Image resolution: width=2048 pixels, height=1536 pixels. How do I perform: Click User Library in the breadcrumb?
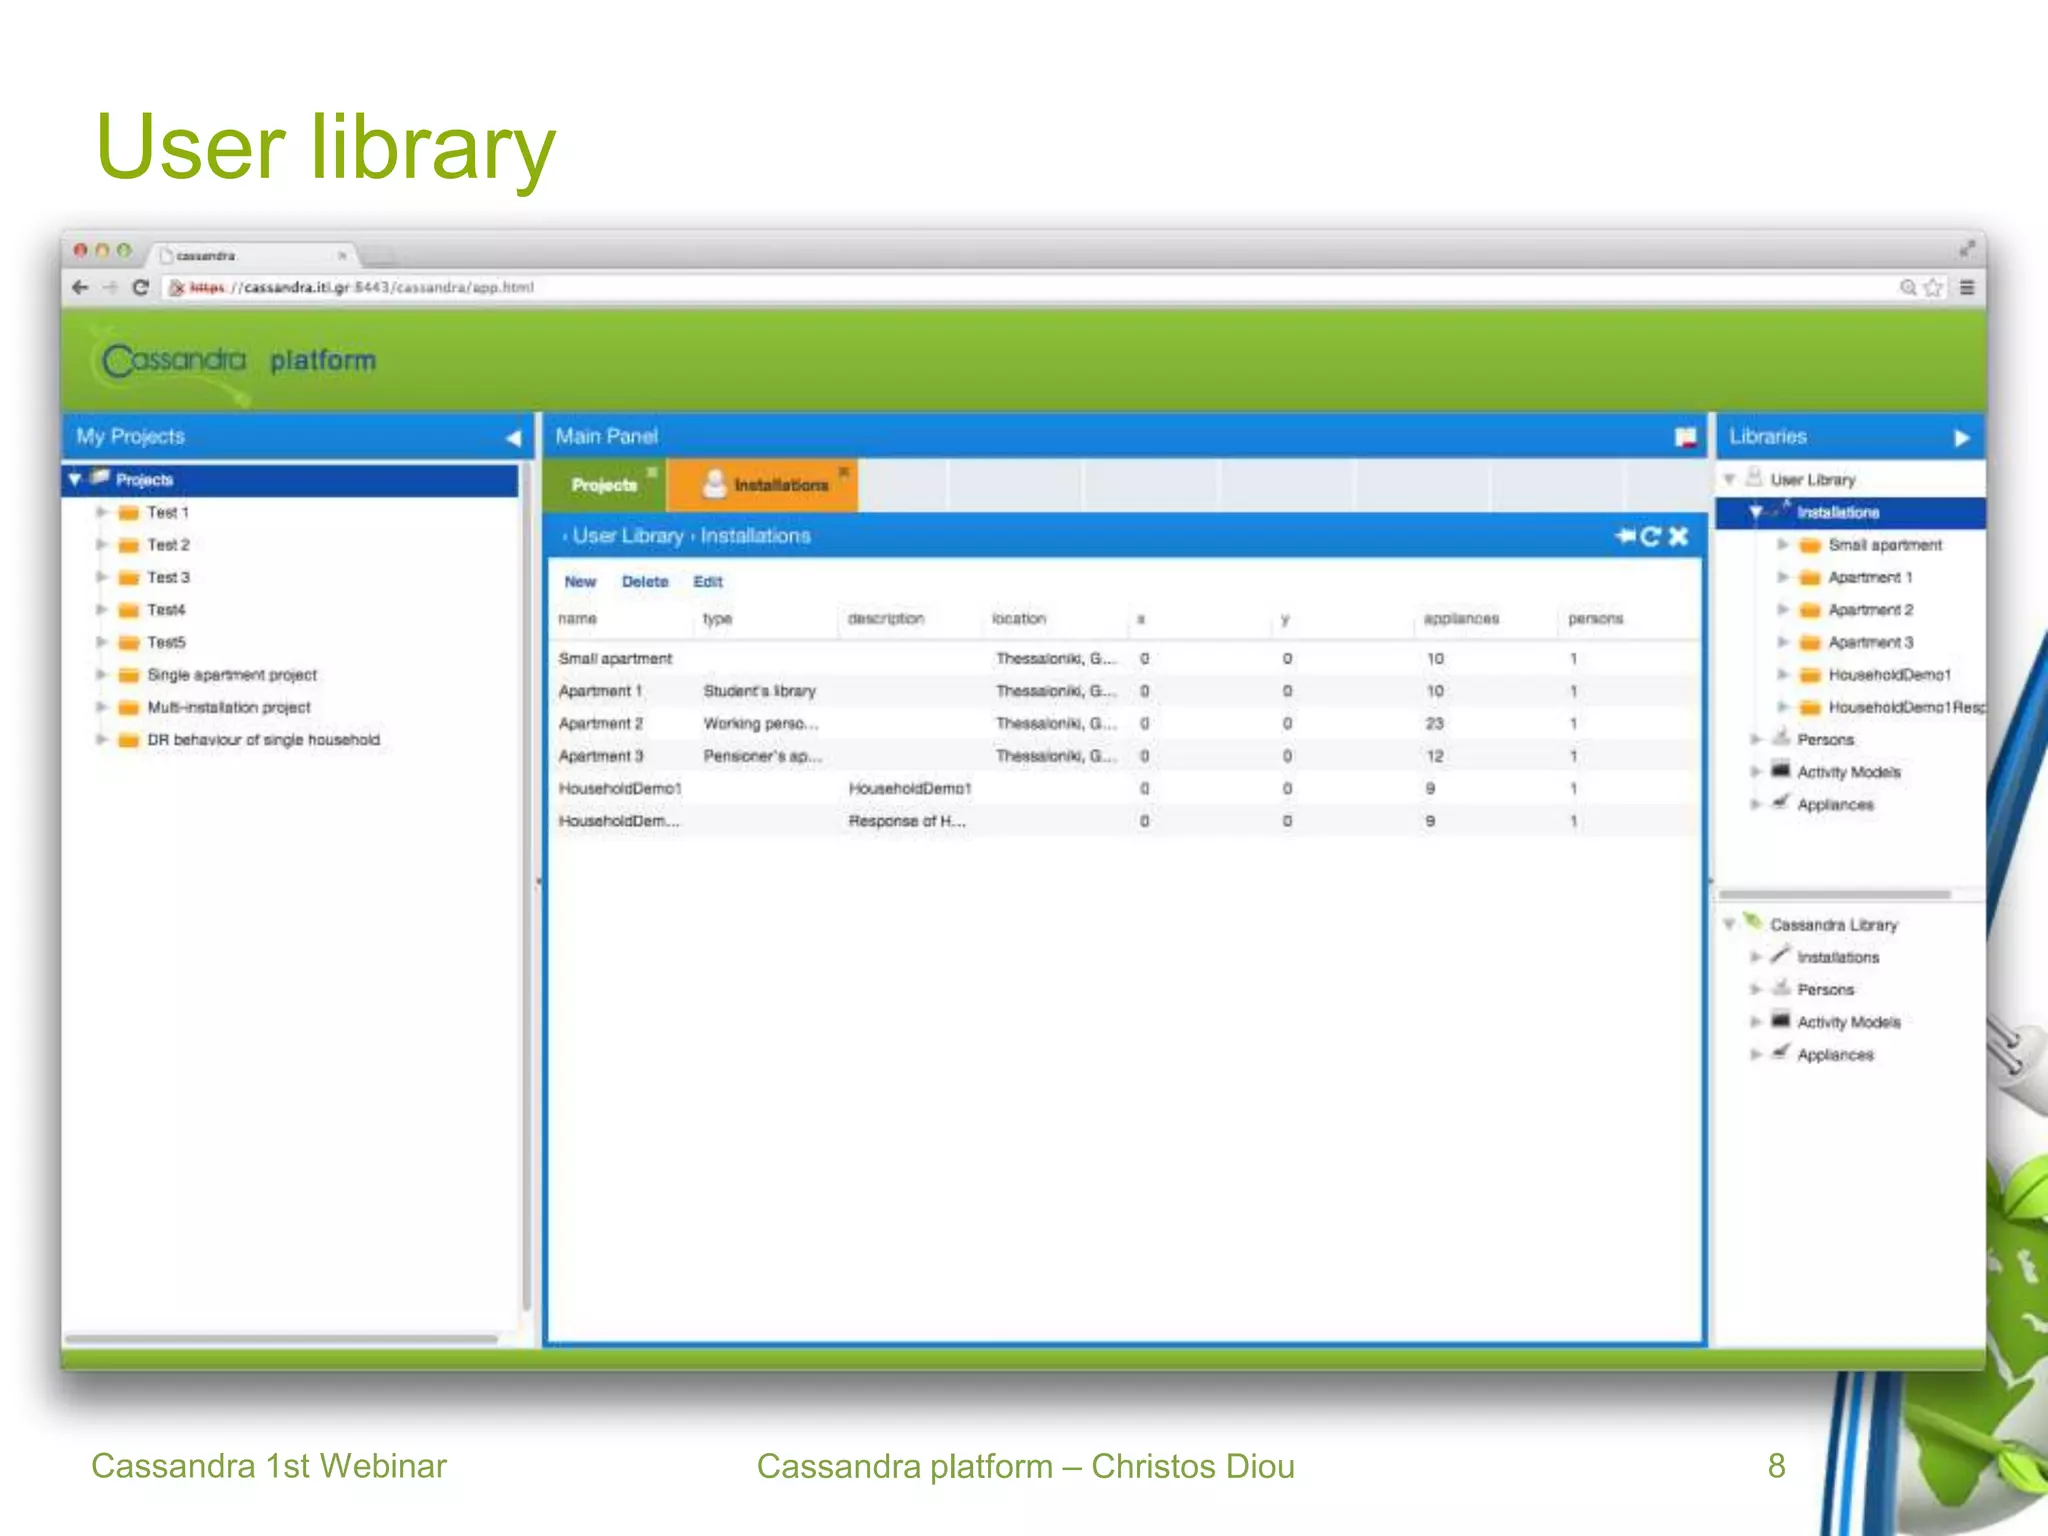pyautogui.click(x=628, y=536)
